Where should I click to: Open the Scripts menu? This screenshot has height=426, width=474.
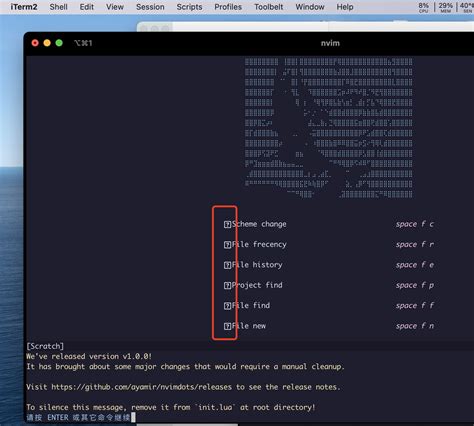189,7
